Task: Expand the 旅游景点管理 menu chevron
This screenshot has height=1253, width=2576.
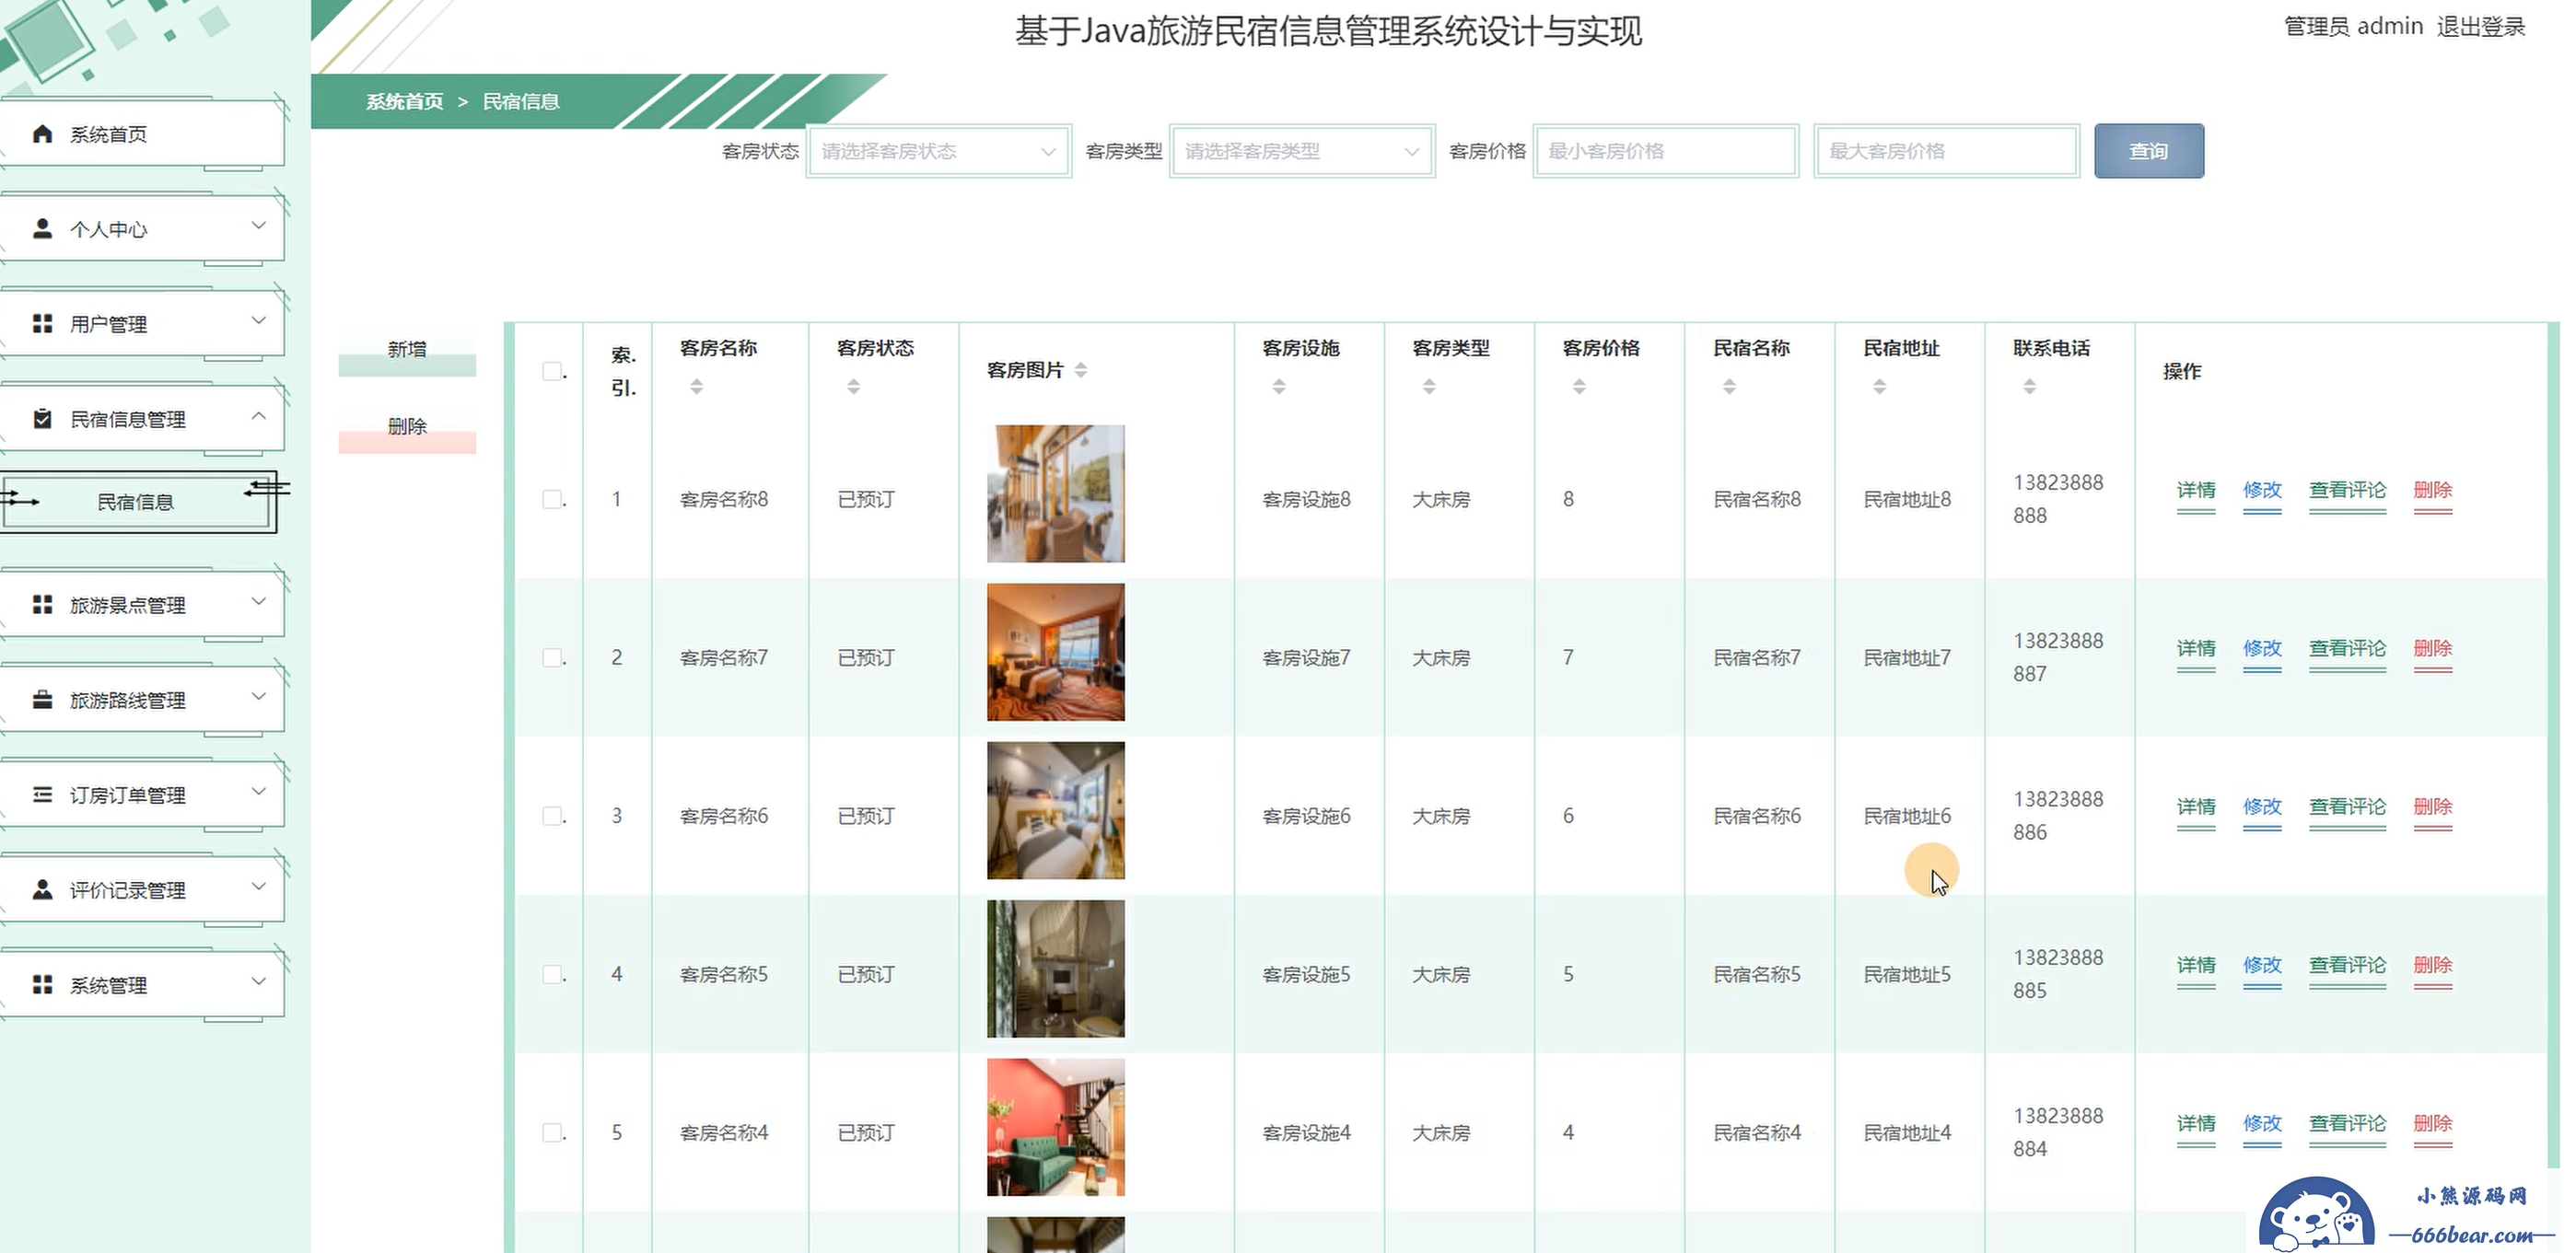Action: tap(258, 602)
